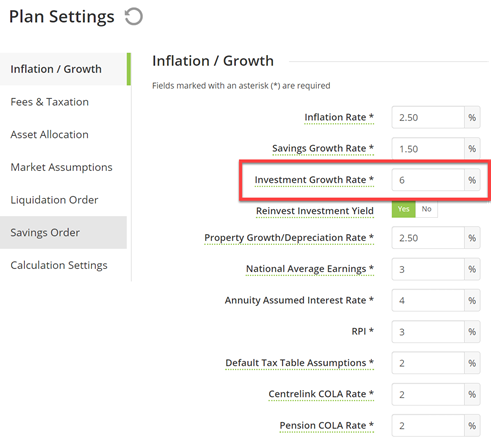Click the RPI input field

click(x=428, y=332)
